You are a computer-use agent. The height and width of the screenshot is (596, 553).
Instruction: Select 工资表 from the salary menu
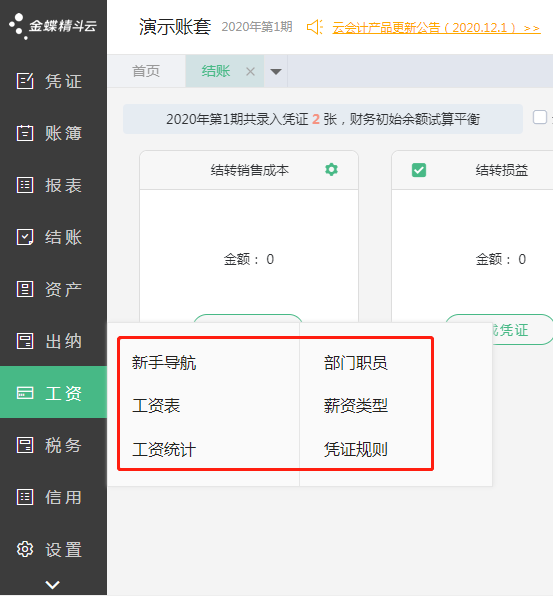tap(156, 406)
